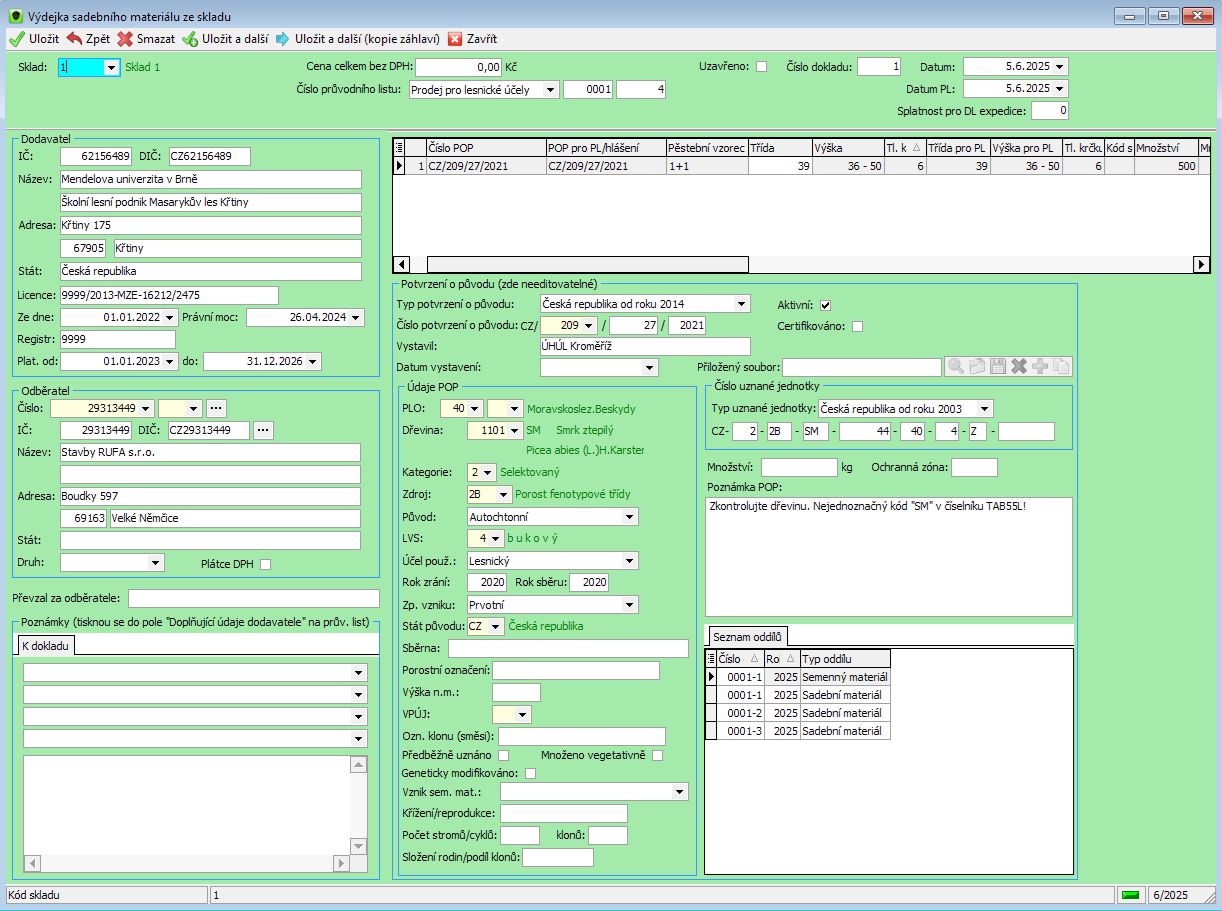Click the magnifier icon beside Přiložený soubor
Viewport: 1222px width, 911px height.
(954, 367)
